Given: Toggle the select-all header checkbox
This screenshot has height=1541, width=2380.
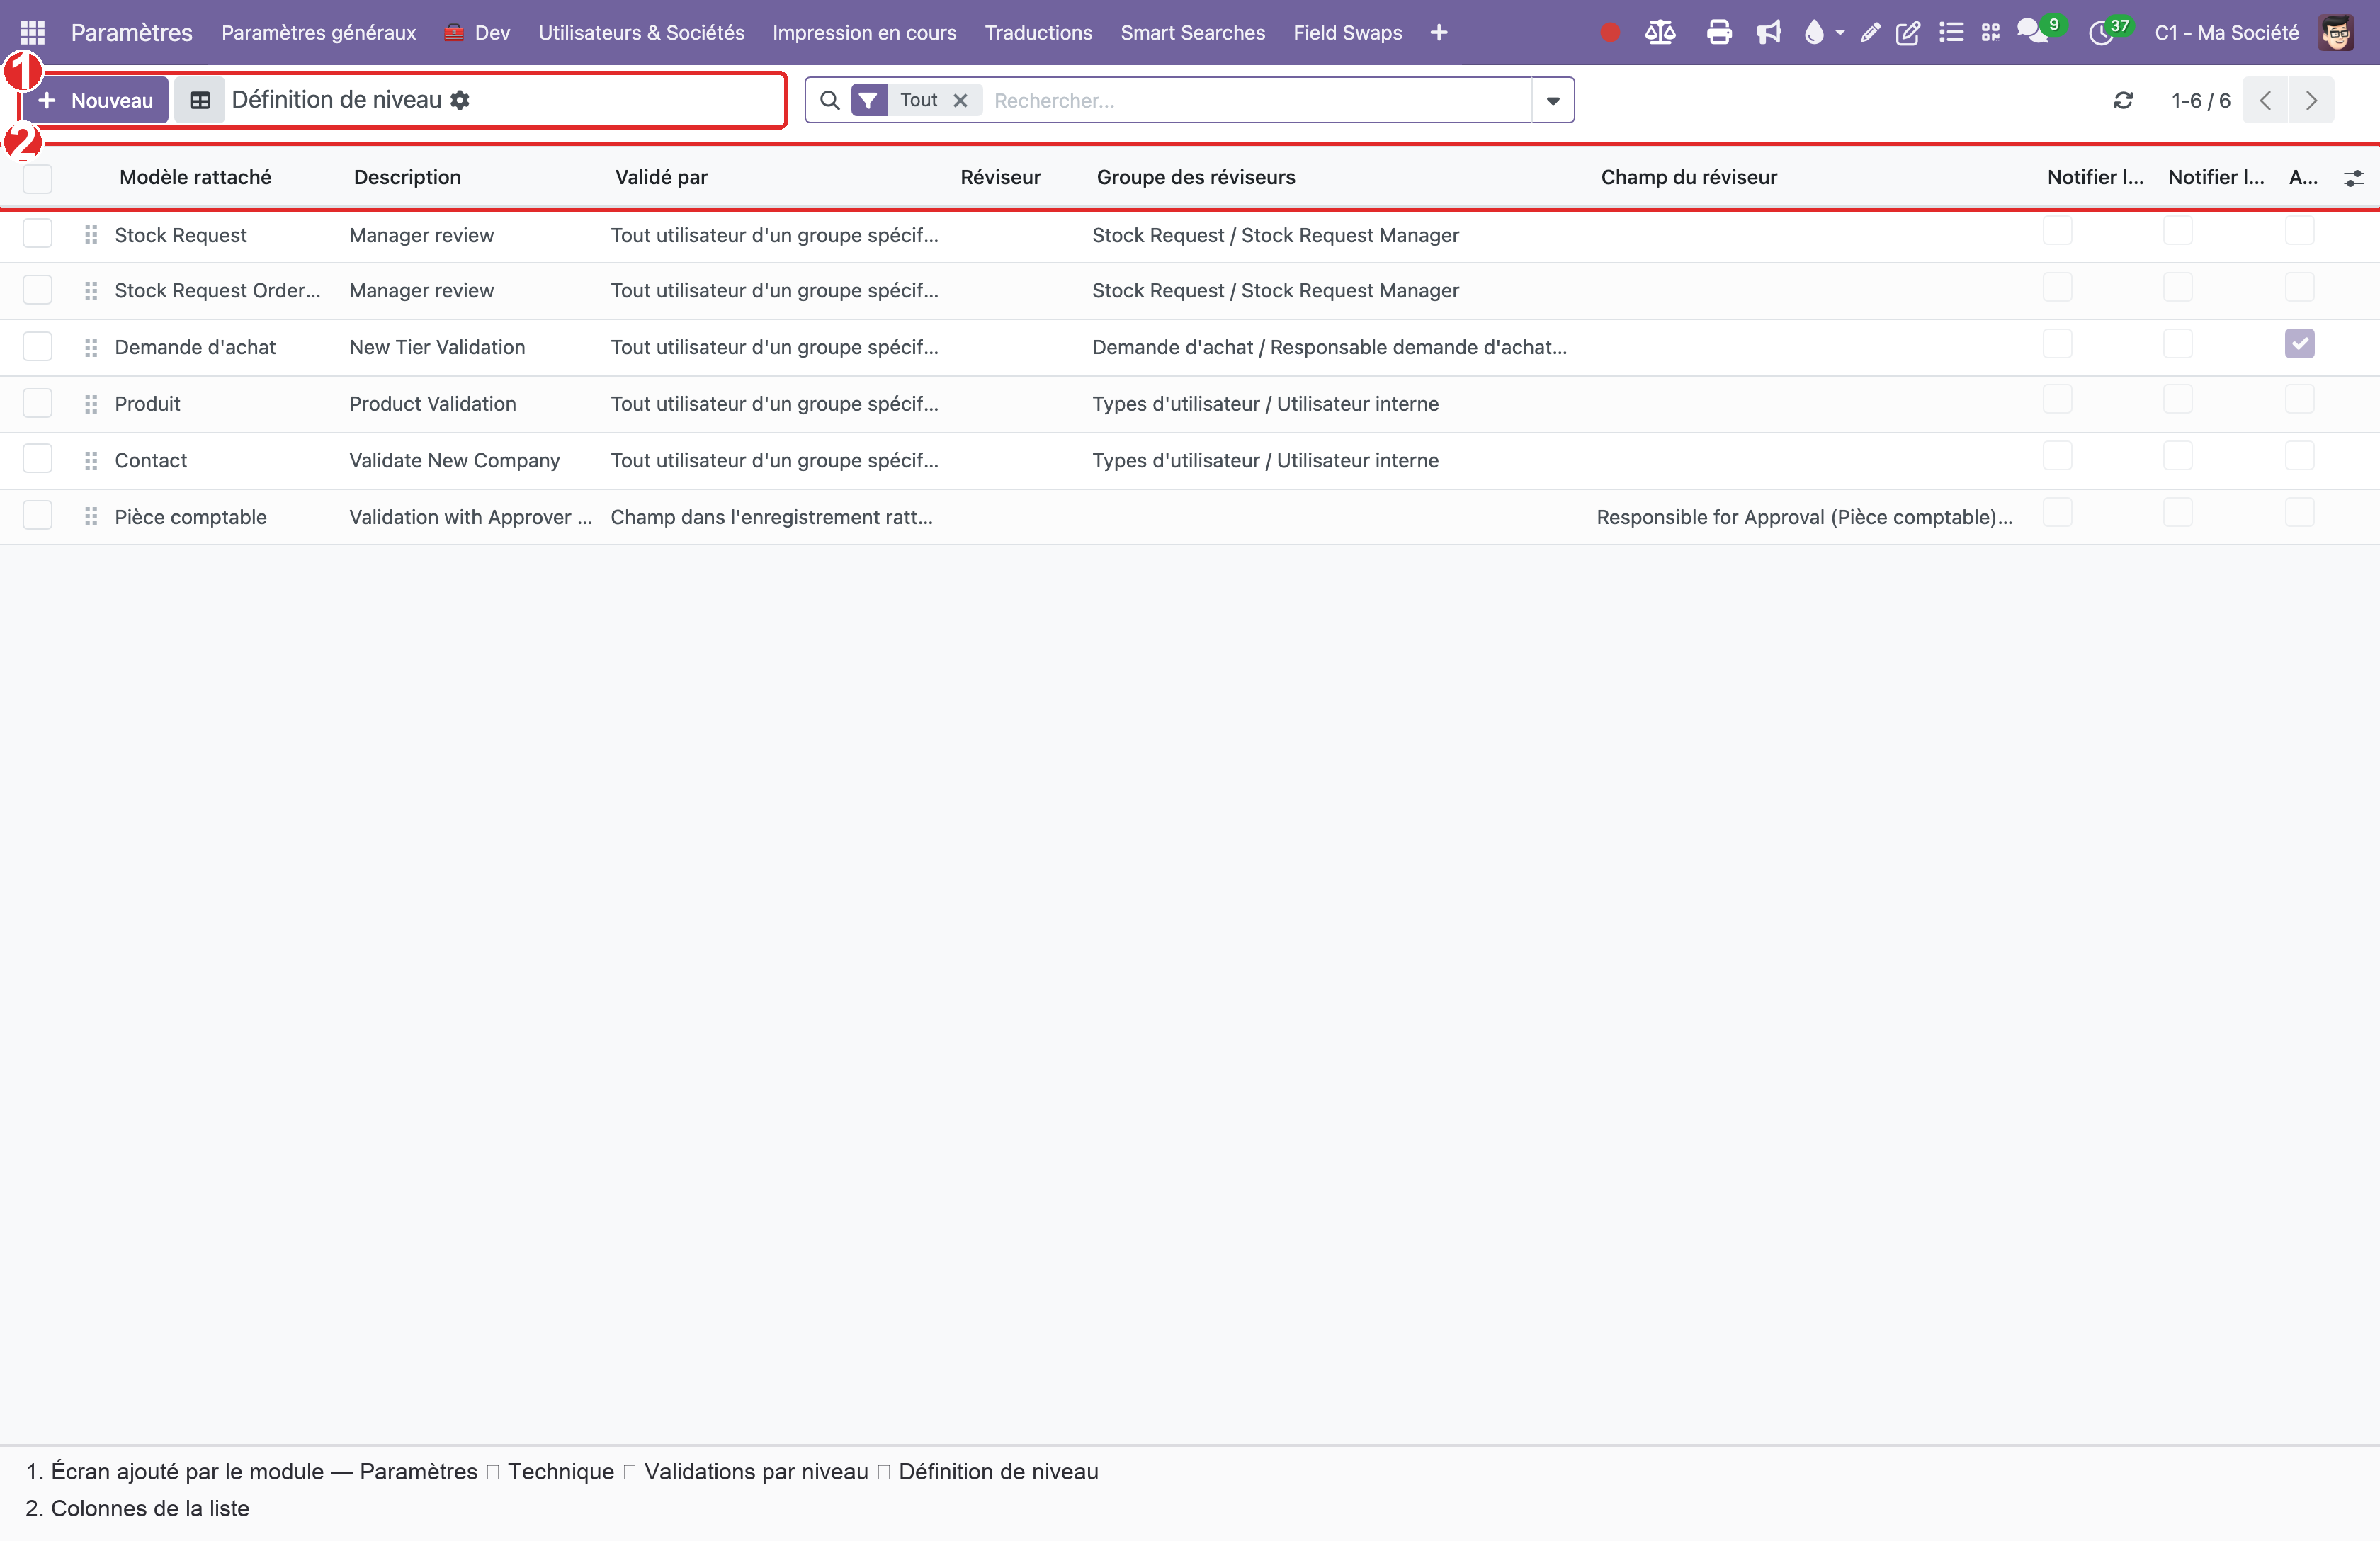Looking at the screenshot, I should (x=37, y=178).
